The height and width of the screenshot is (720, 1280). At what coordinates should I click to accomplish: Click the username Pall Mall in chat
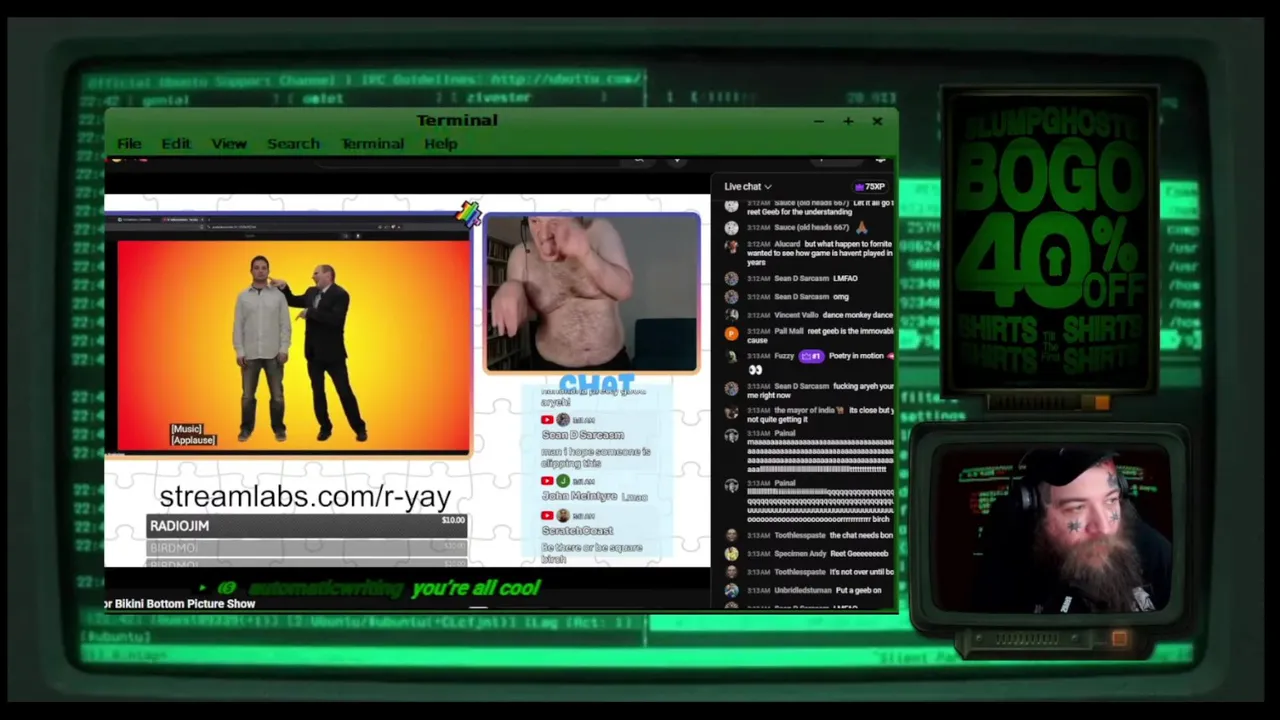click(789, 331)
